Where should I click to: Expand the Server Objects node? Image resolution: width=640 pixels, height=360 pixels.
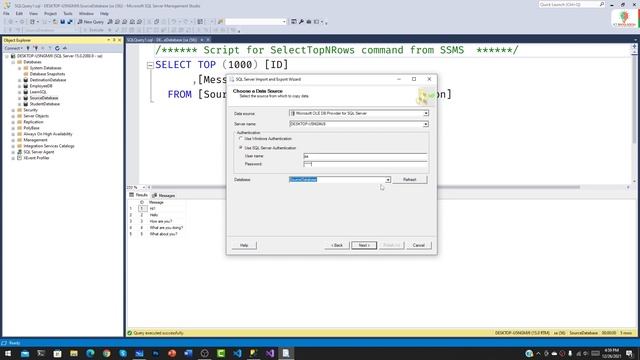coord(13,116)
